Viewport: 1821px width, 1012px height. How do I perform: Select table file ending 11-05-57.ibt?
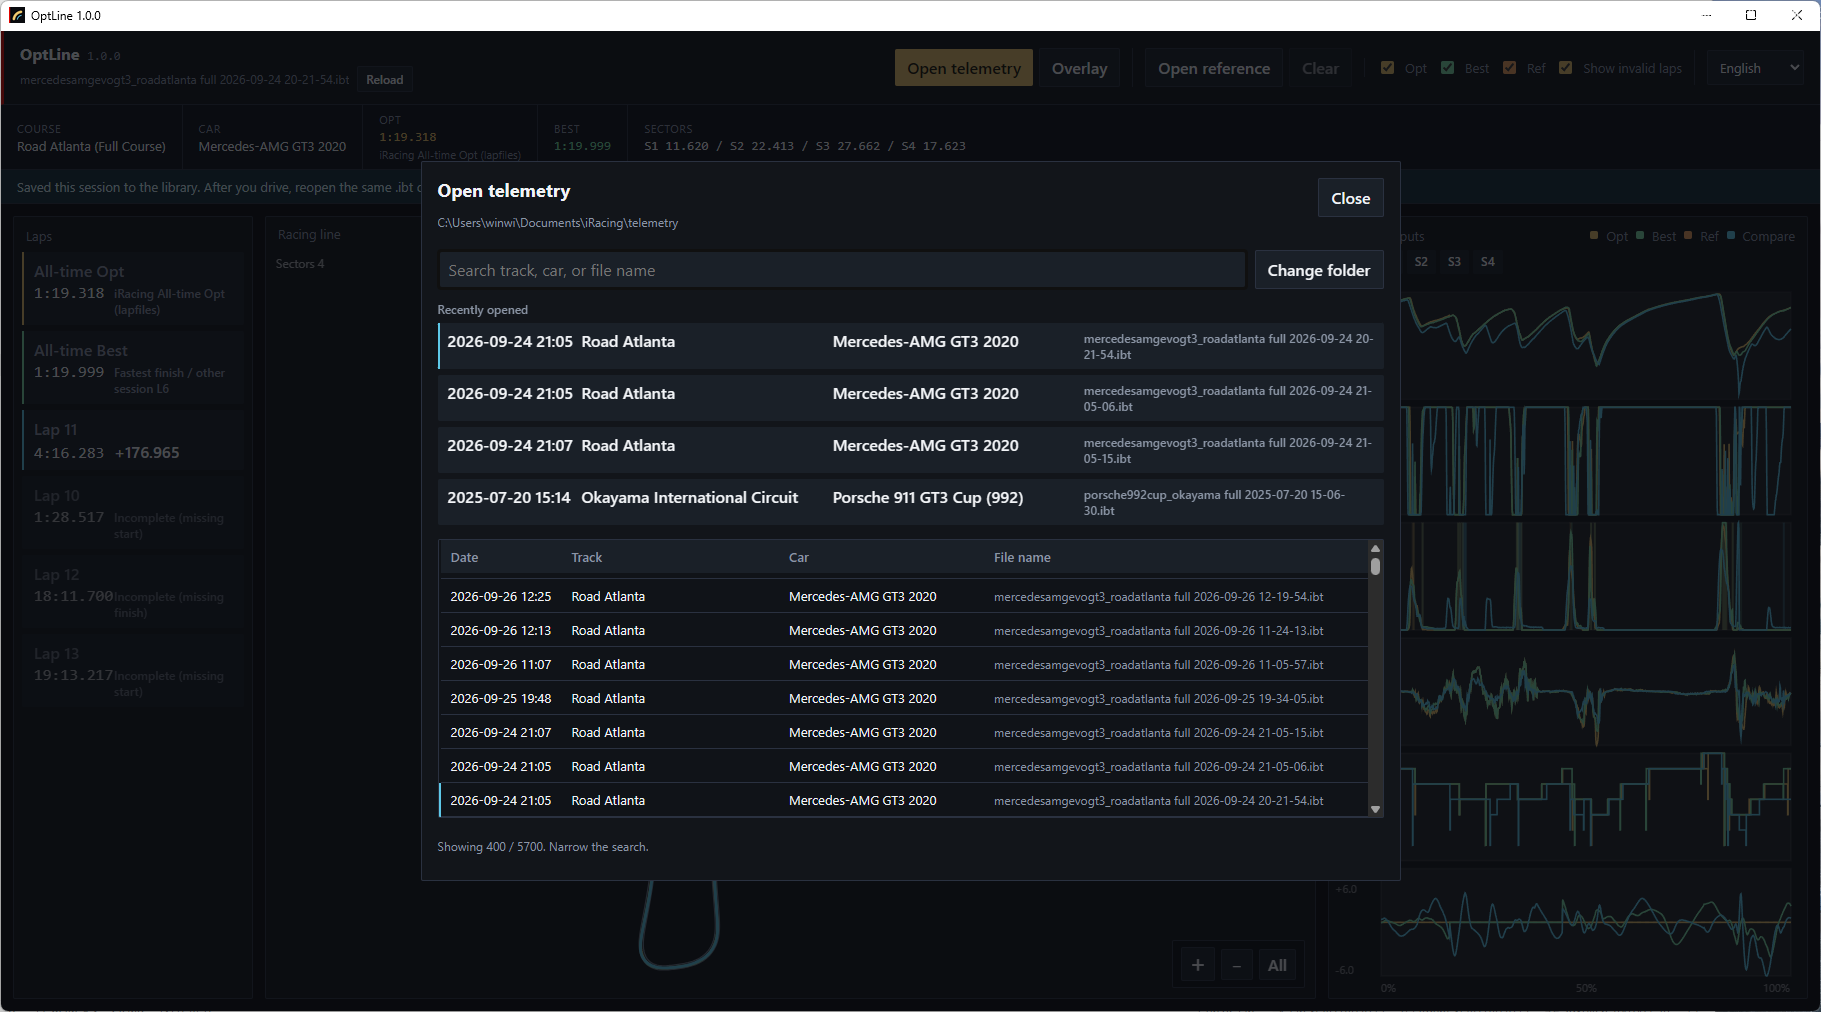point(904,664)
